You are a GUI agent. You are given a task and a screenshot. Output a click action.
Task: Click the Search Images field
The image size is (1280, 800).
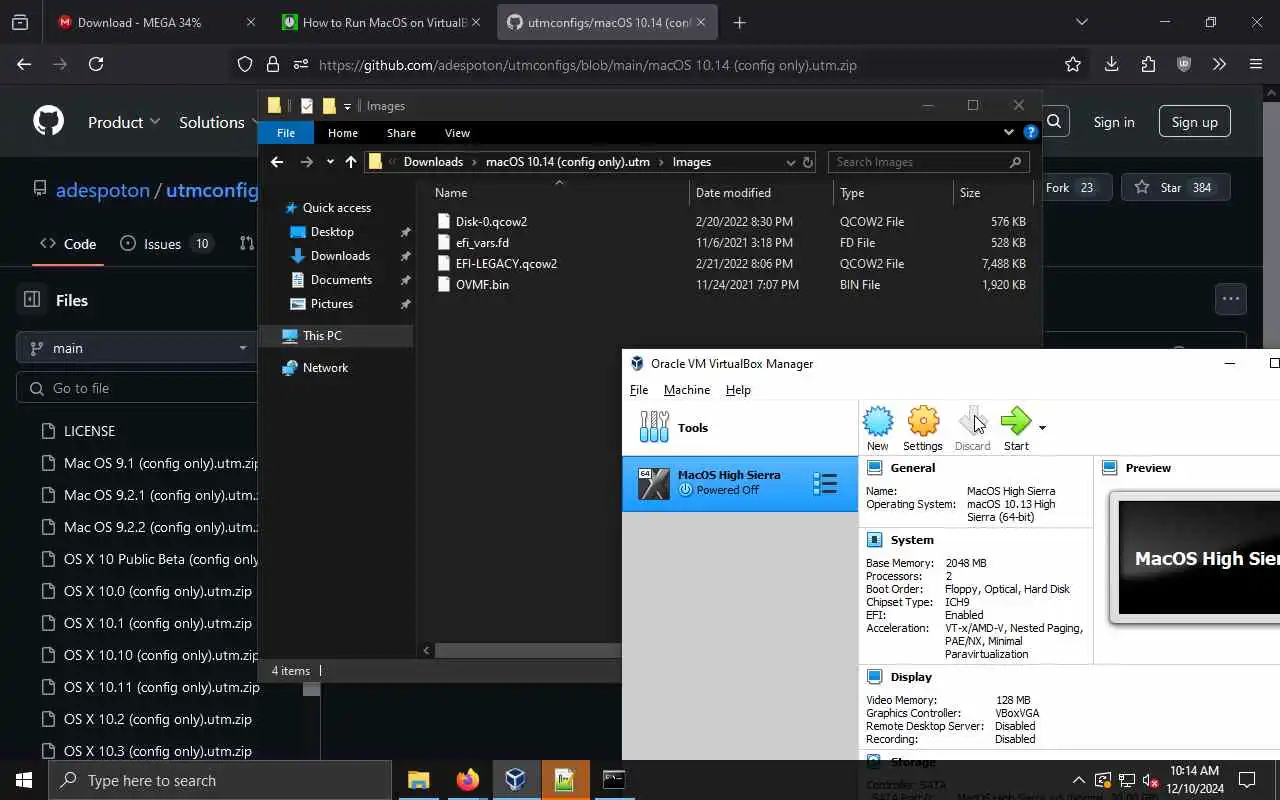pyautogui.click(x=928, y=162)
